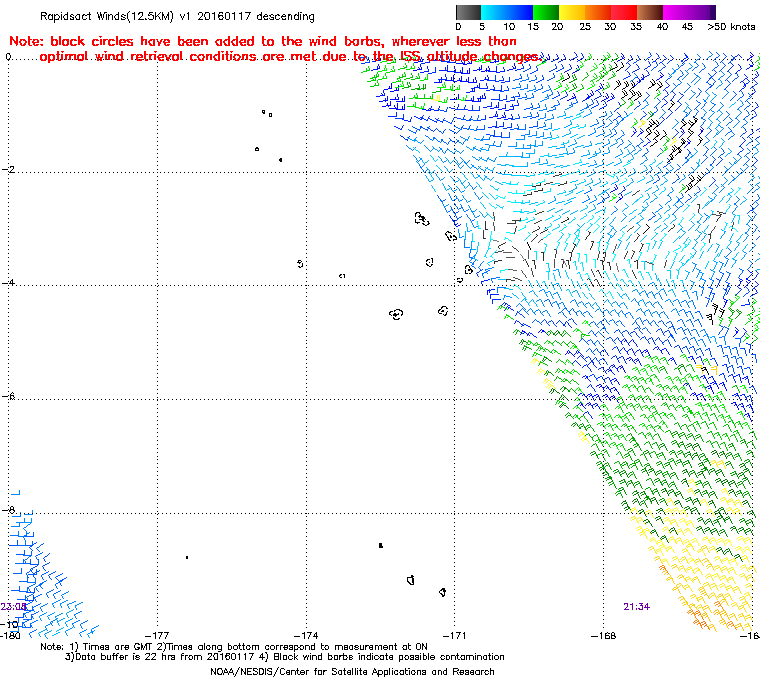Screen dimensions: 760x688
Task: Click footer note 'Data buffer is 22 hrs'
Action: pyautogui.click(x=124, y=657)
